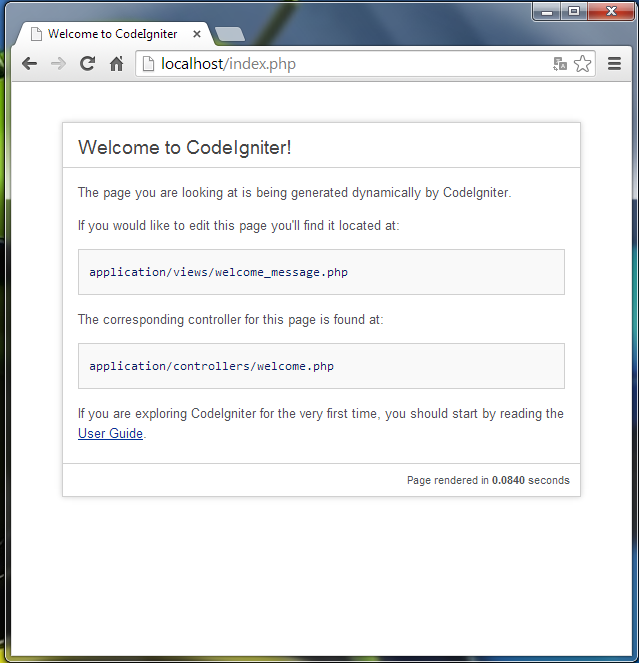Reload the page with the refresh icon
The image size is (639, 663).
click(x=87, y=64)
